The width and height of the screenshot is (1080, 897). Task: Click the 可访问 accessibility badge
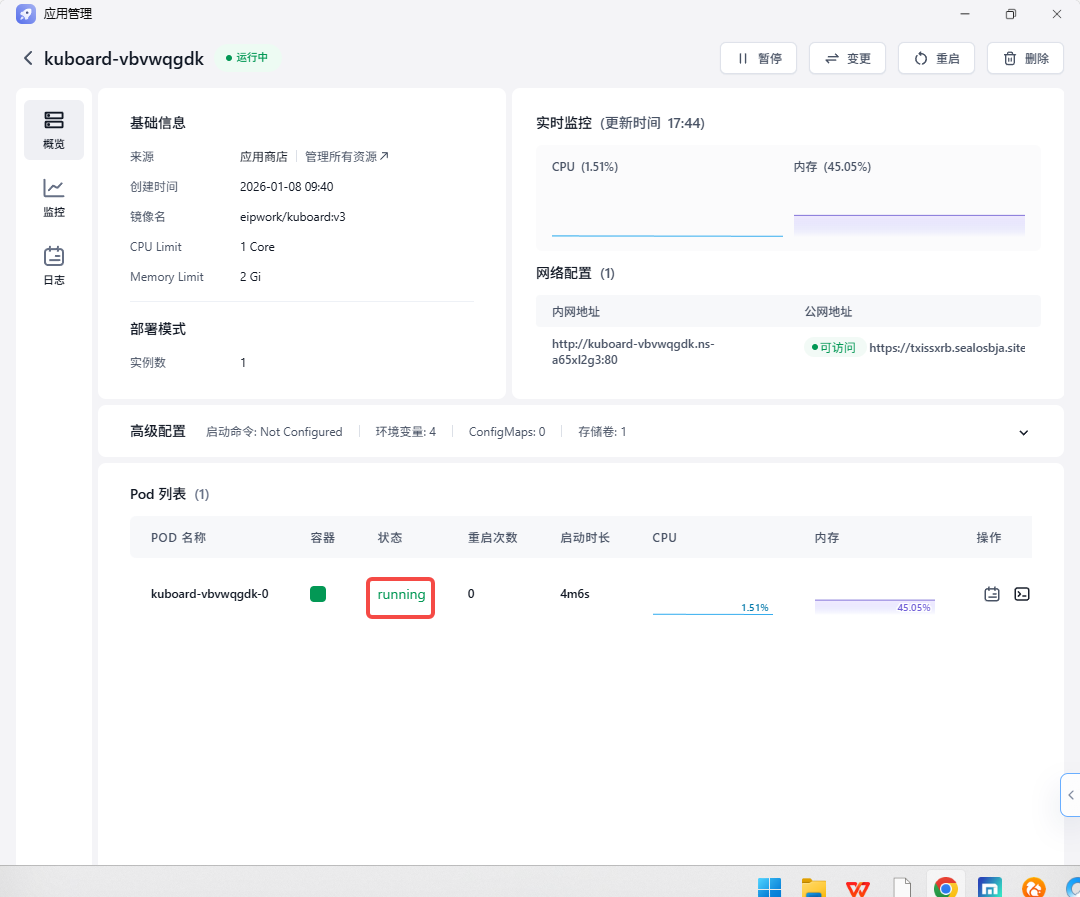tap(833, 348)
